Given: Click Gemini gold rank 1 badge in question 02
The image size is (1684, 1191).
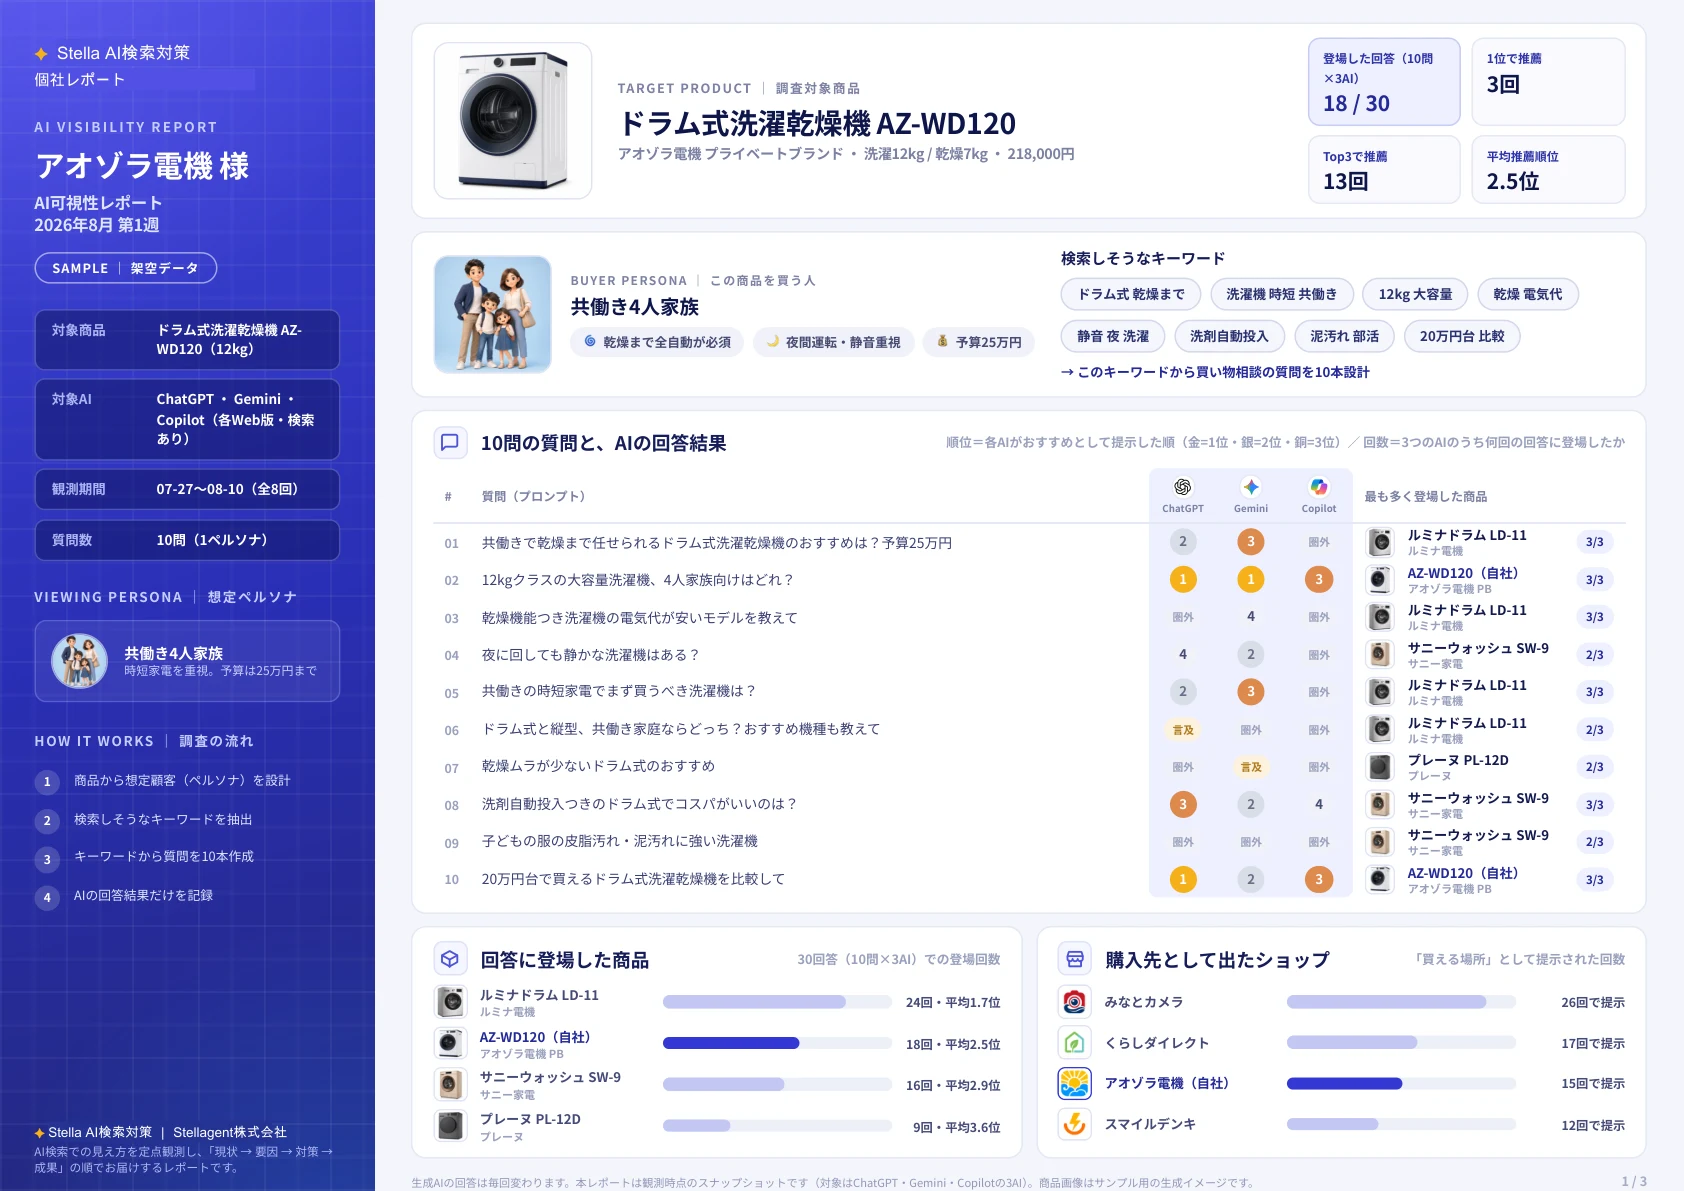Looking at the screenshot, I should (x=1251, y=579).
